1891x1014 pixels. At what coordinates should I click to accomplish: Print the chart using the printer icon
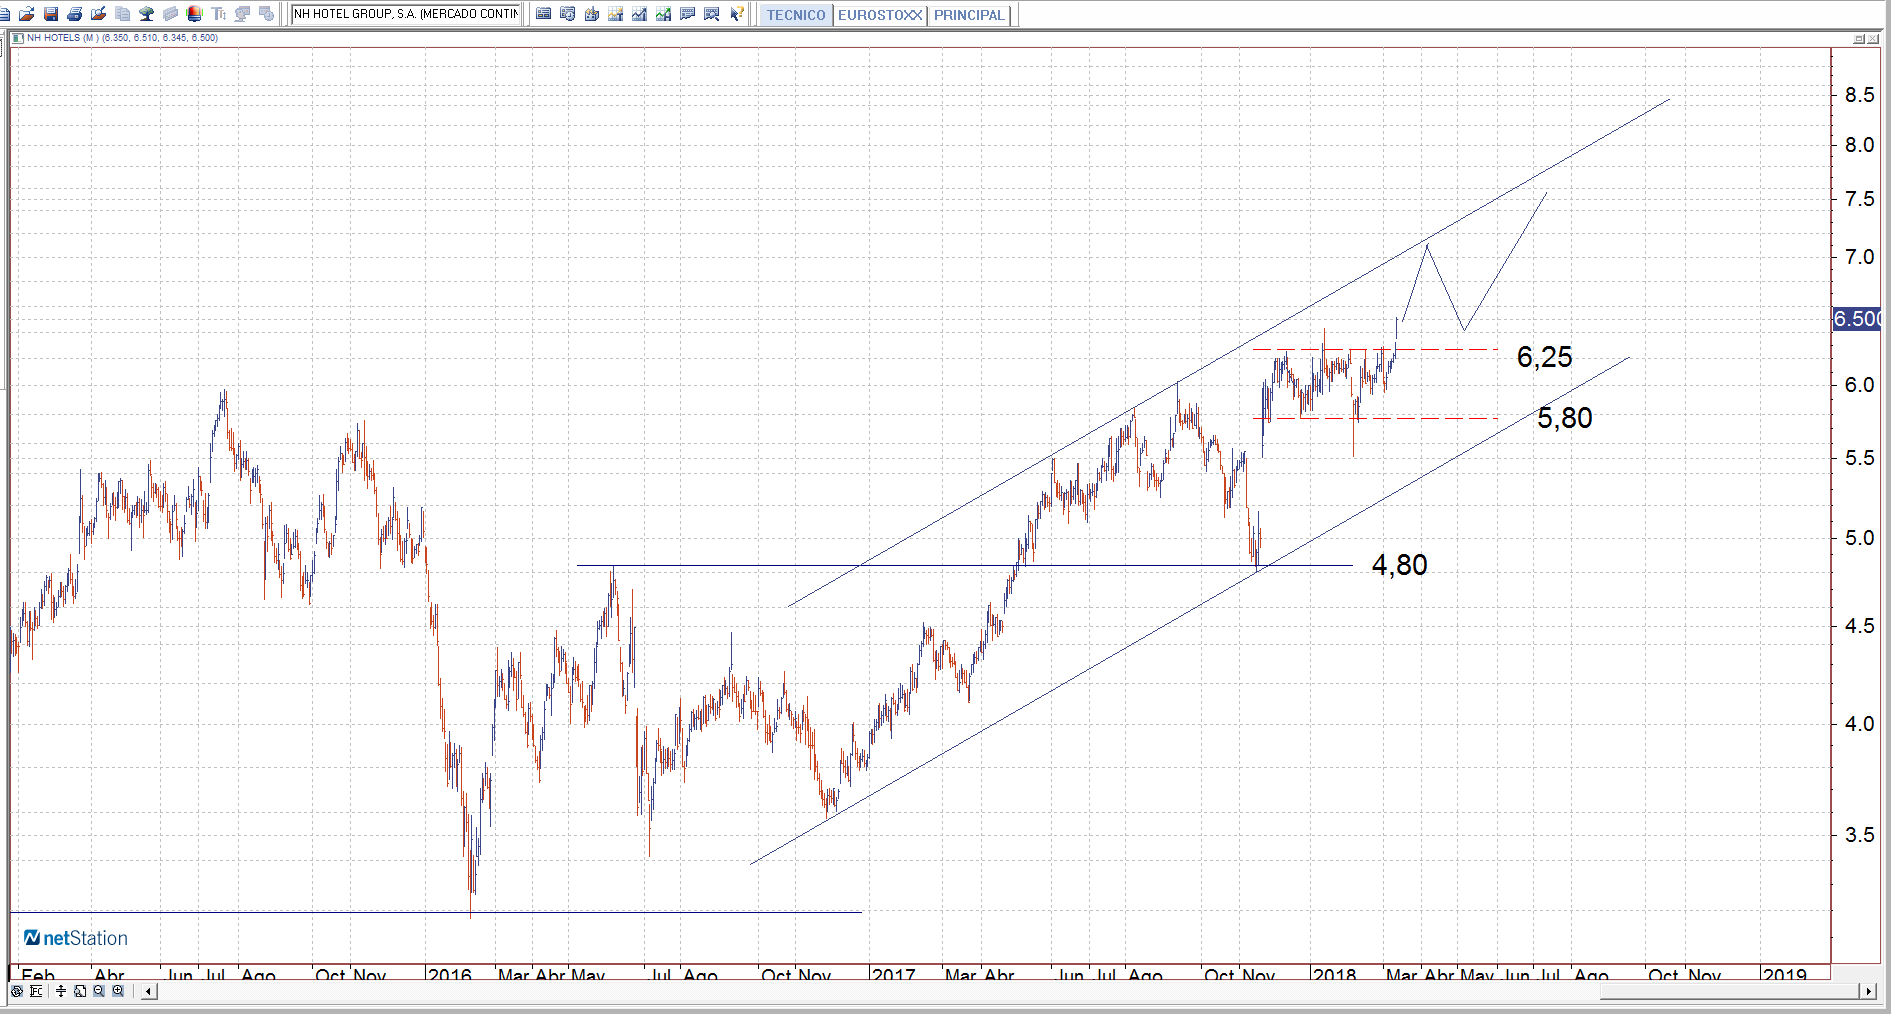(x=75, y=14)
